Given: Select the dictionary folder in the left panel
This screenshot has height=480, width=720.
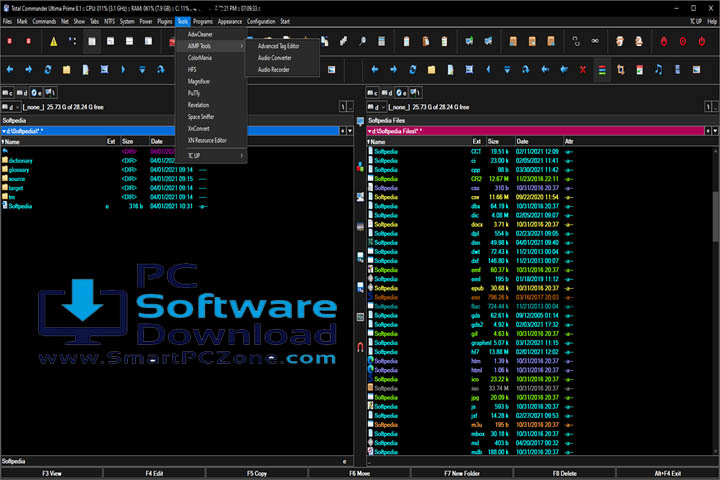Looking at the screenshot, I should click(x=20, y=161).
